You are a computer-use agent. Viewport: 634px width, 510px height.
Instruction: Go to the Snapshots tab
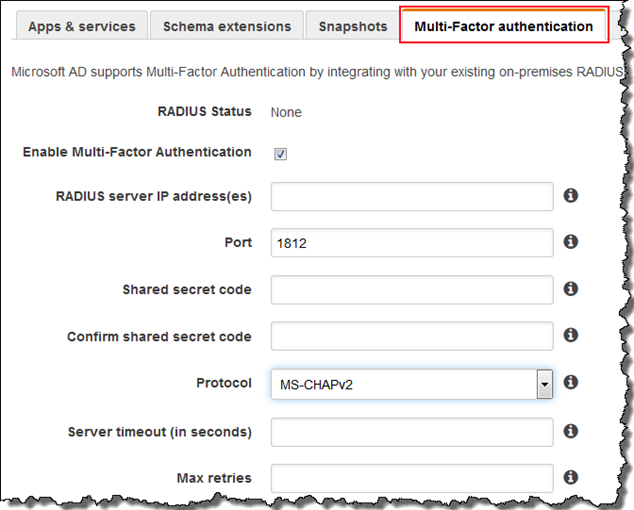(353, 26)
